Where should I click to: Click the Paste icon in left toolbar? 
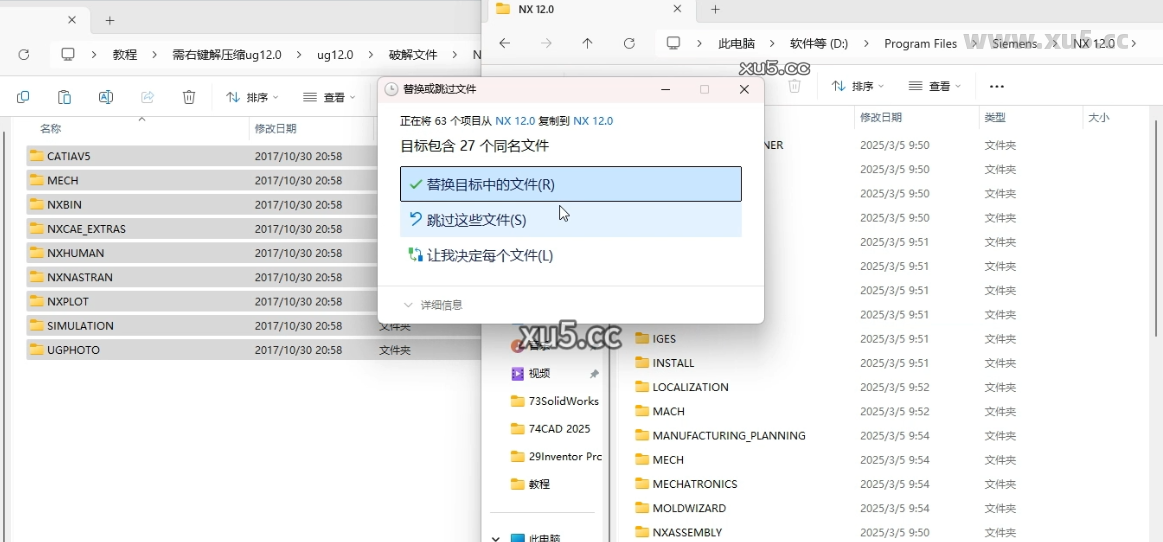(x=64, y=97)
